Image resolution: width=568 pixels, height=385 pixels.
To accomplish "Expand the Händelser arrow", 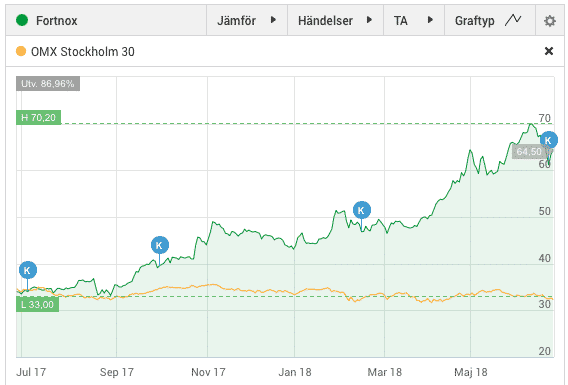I will pos(369,20).
